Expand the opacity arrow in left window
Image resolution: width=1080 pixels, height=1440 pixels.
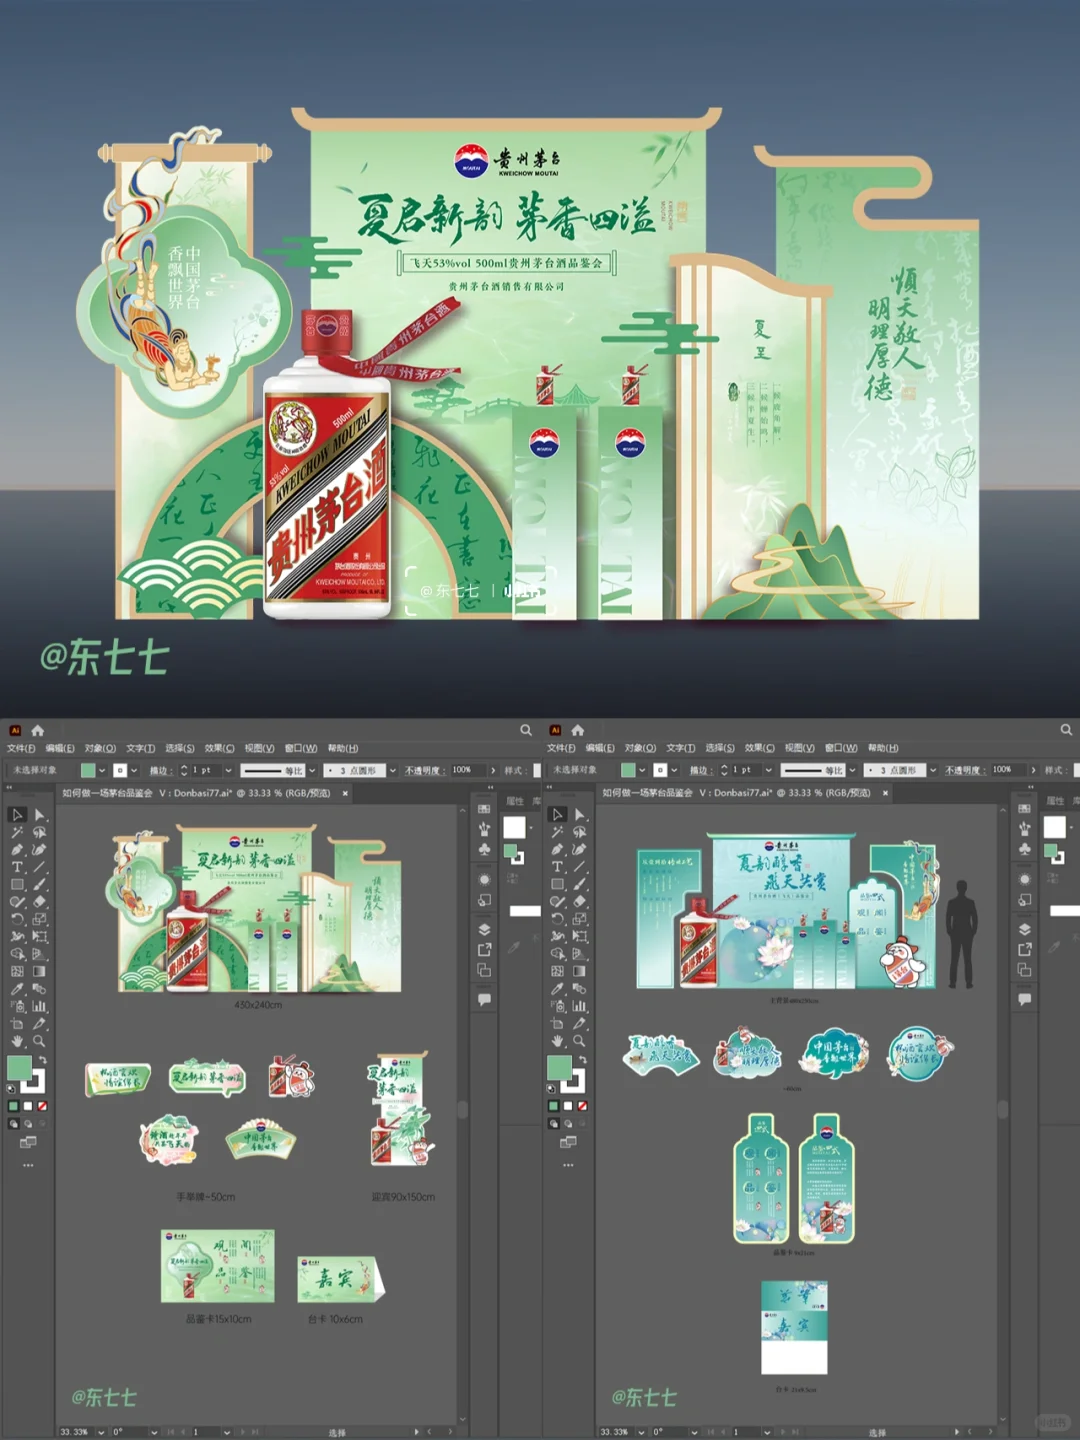pos(493,771)
